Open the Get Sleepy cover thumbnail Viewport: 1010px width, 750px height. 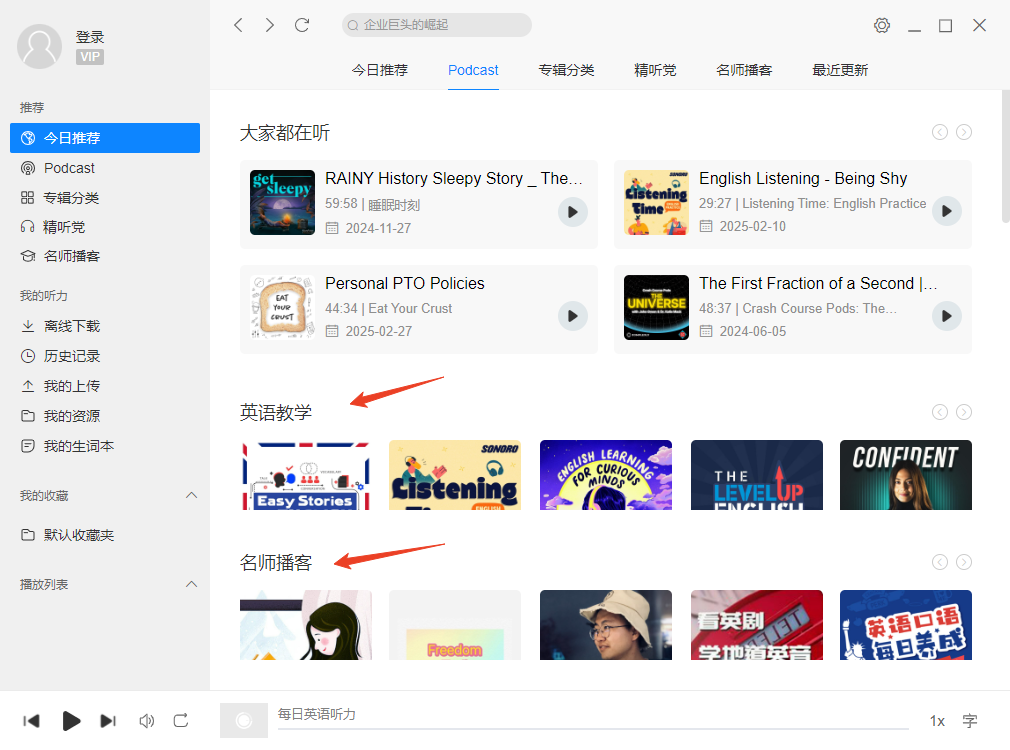[x=283, y=203]
